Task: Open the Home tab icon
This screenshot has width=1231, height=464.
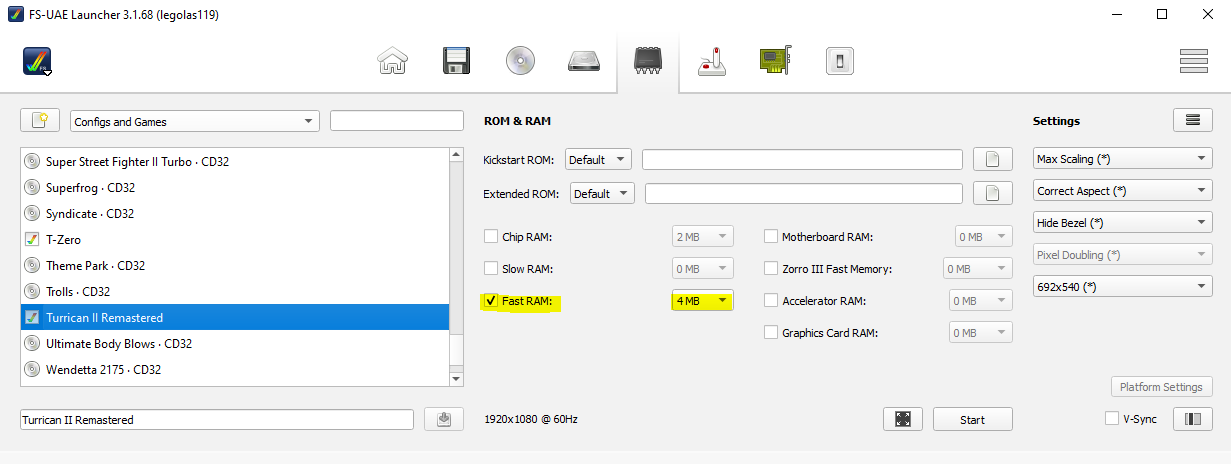Action: tap(392, 61)
